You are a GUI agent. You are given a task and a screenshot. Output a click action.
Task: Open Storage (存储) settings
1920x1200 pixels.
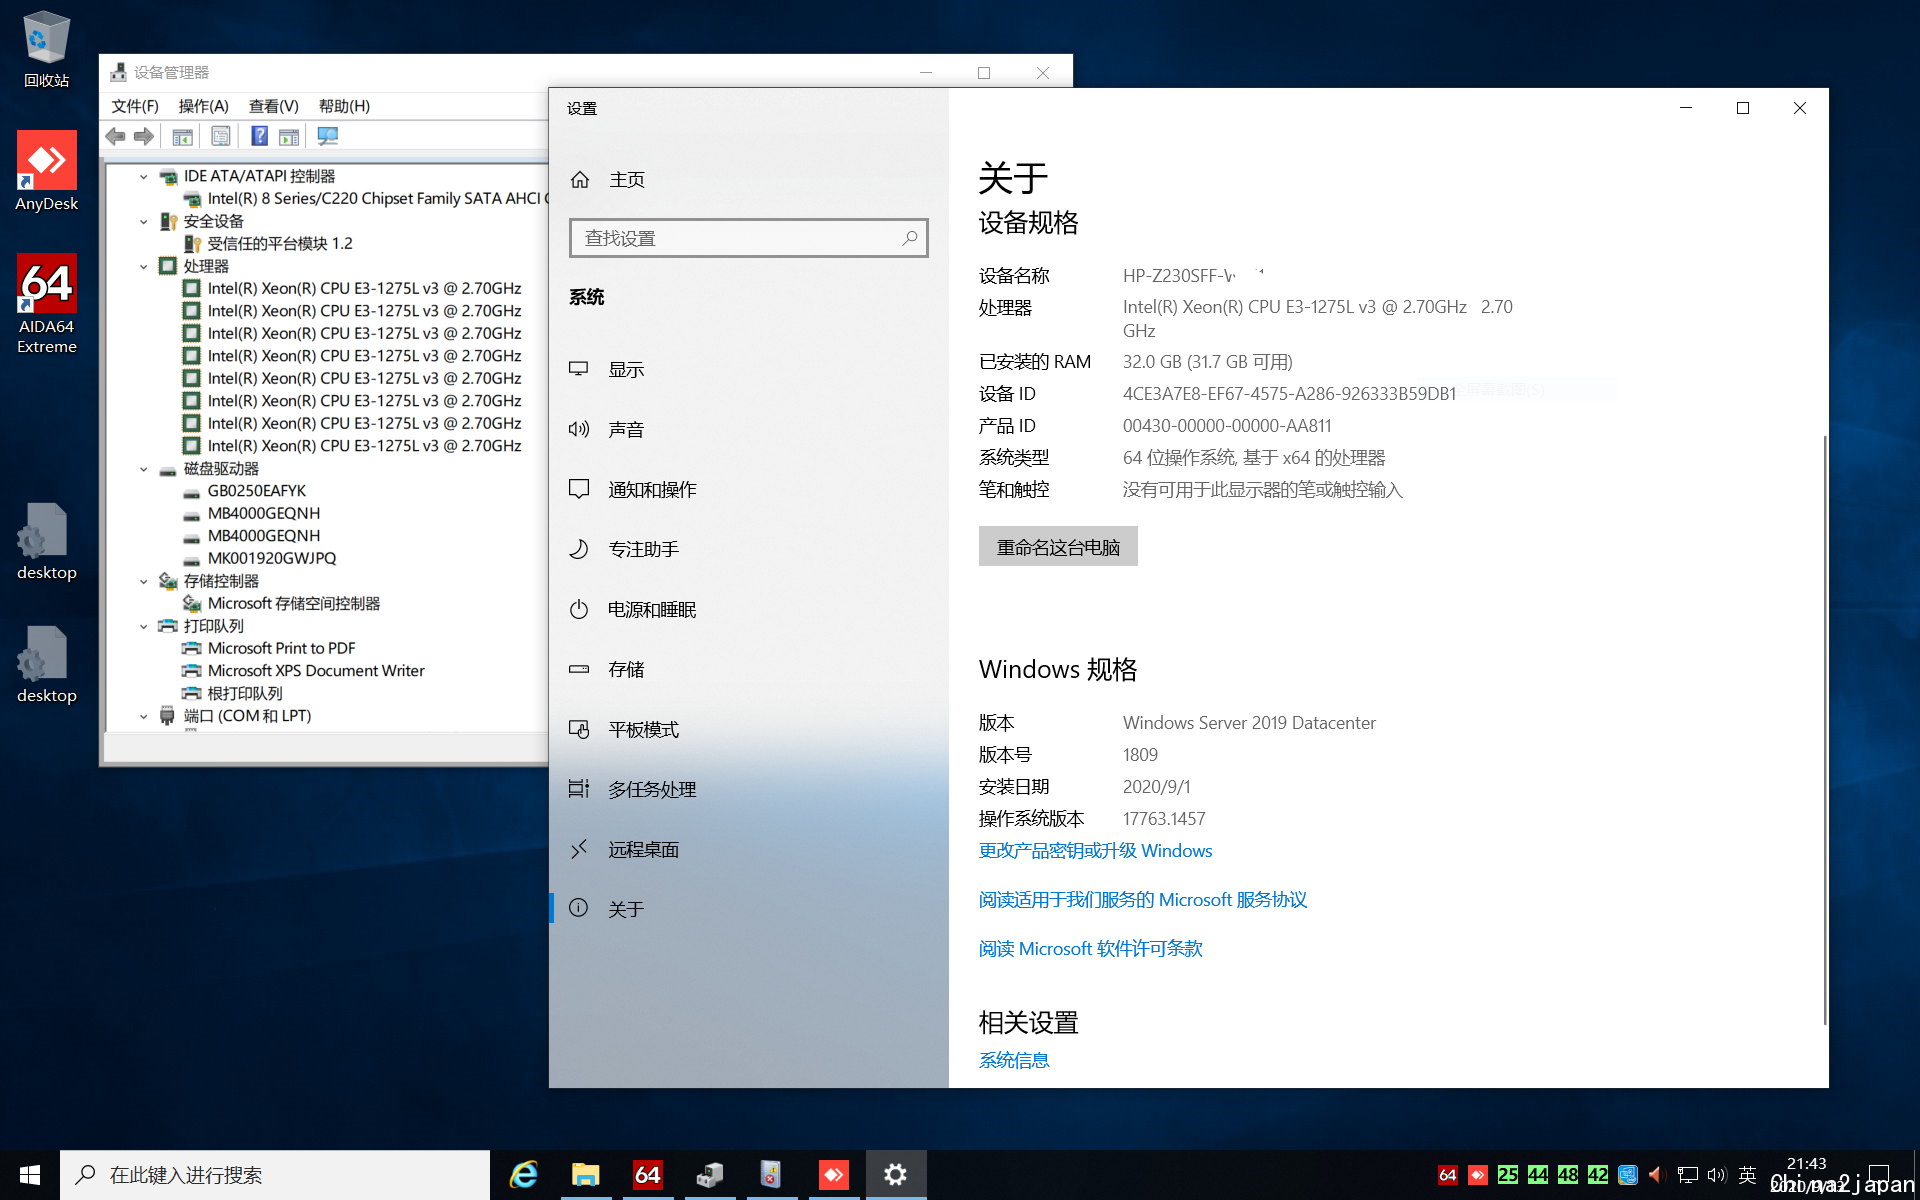pos(748,670)
